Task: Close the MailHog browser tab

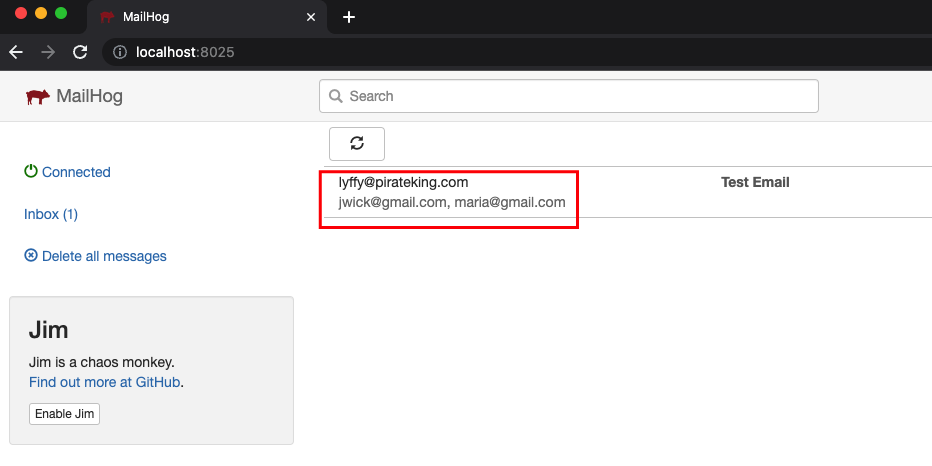Action: pyautogui.click(x=310, y=17)
